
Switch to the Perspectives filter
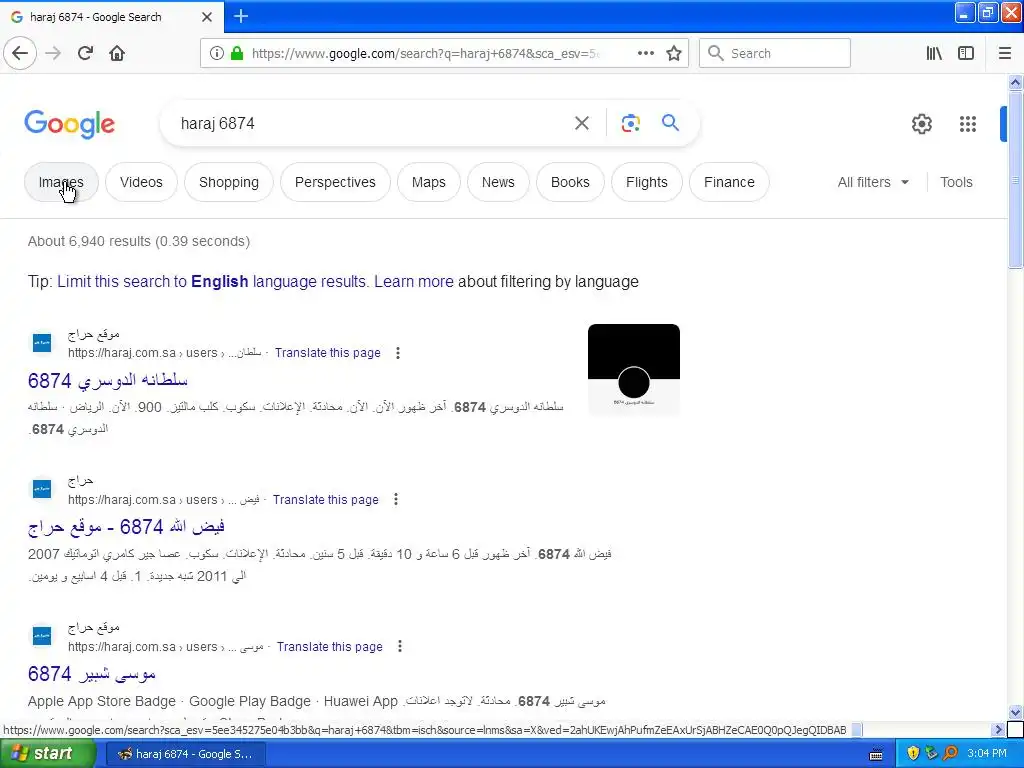(335, 182)
